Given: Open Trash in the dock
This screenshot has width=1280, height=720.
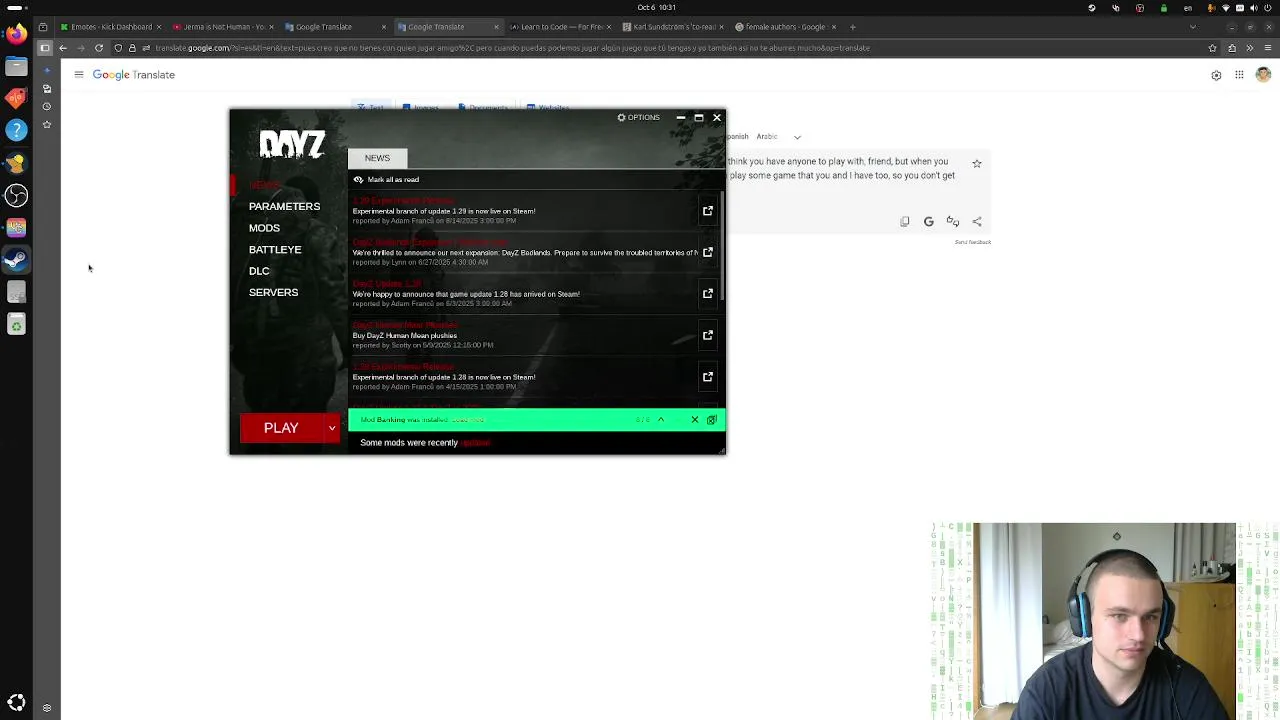Looking at the screenshot, I should [16, 324].
